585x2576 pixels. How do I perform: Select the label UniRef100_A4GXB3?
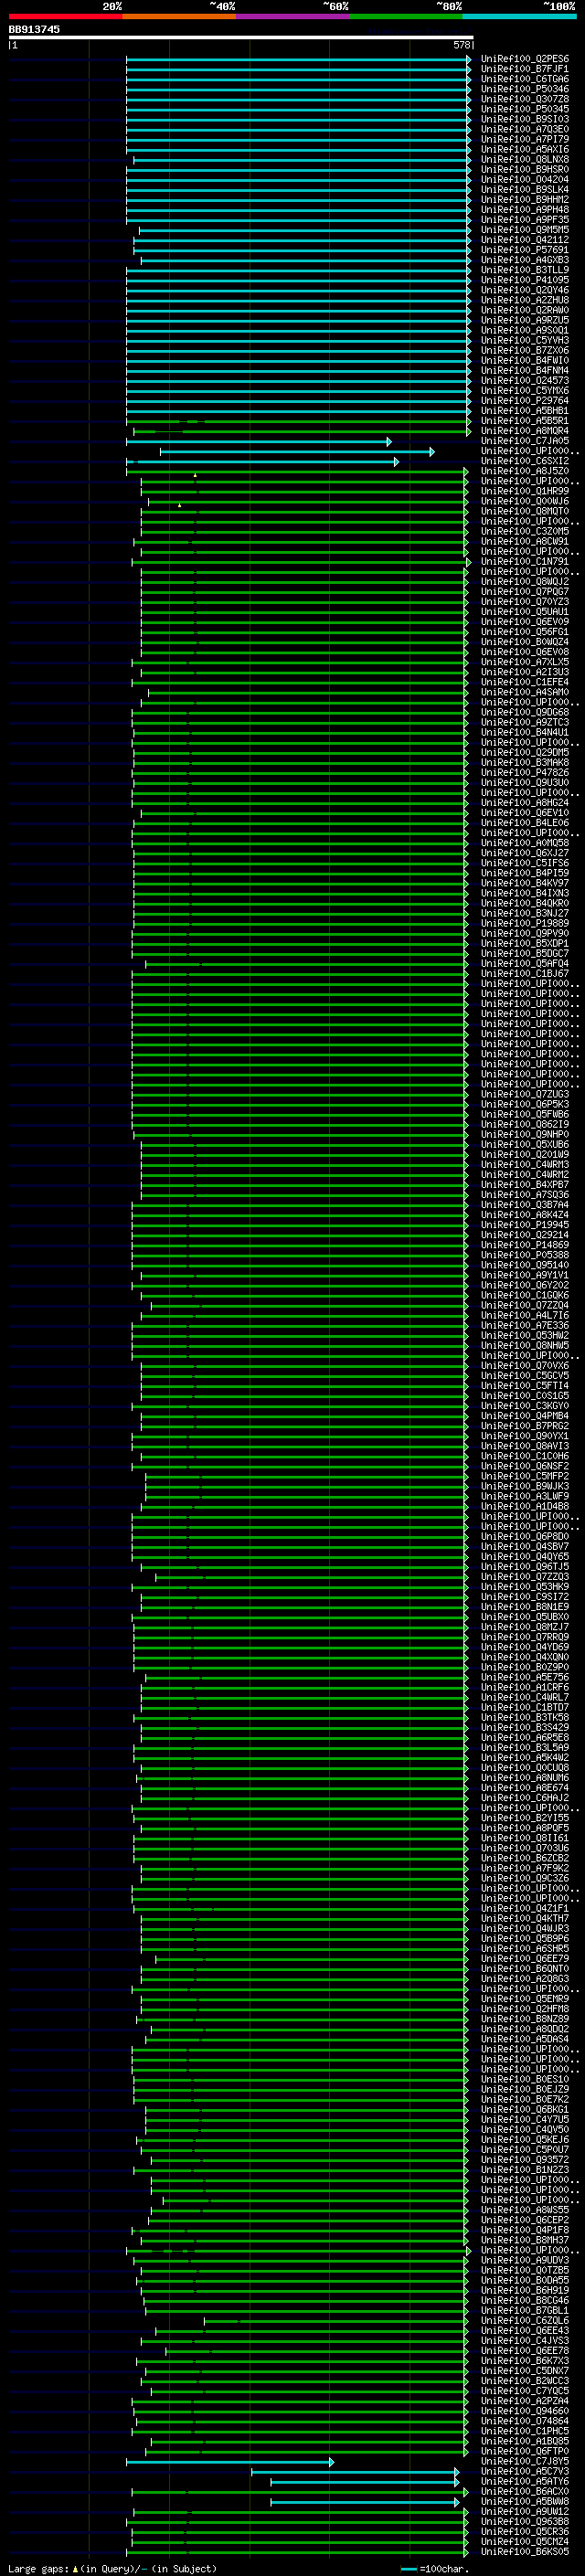click(x=525, y=260)
